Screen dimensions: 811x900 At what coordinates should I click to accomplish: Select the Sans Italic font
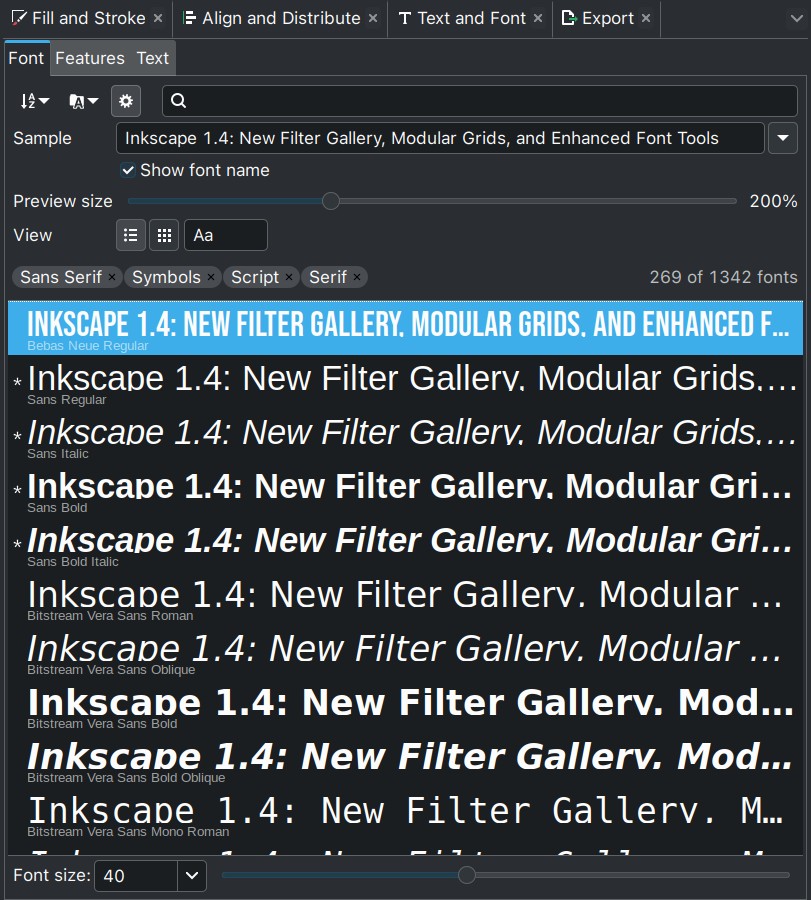405,436
